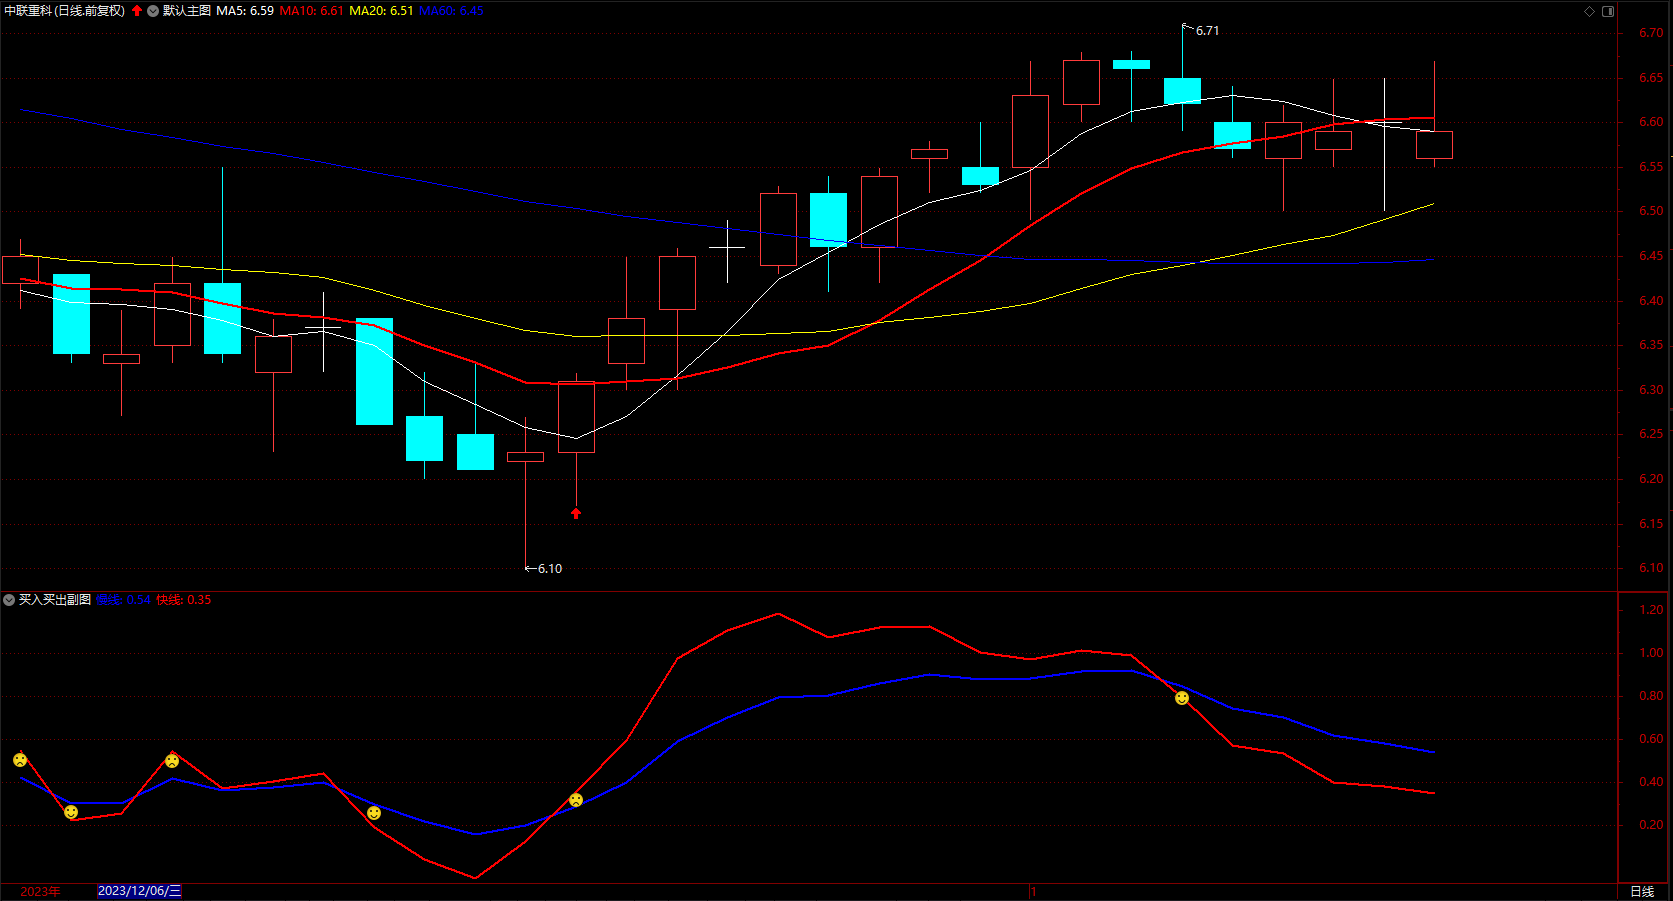This screenshot has width=1673, height=901.
Task: Click the frowning face marker at chart start
Action: 20,760
